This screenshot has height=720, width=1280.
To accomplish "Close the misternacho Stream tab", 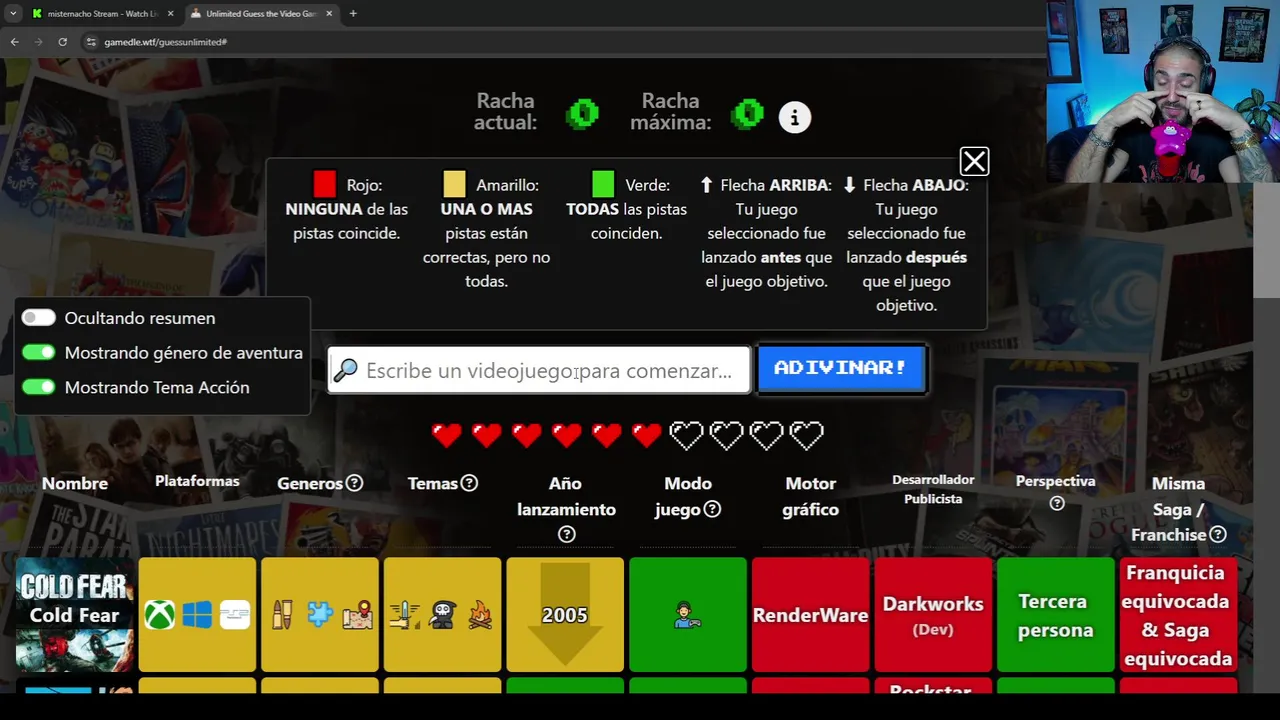I will click(x=170, y=13).
